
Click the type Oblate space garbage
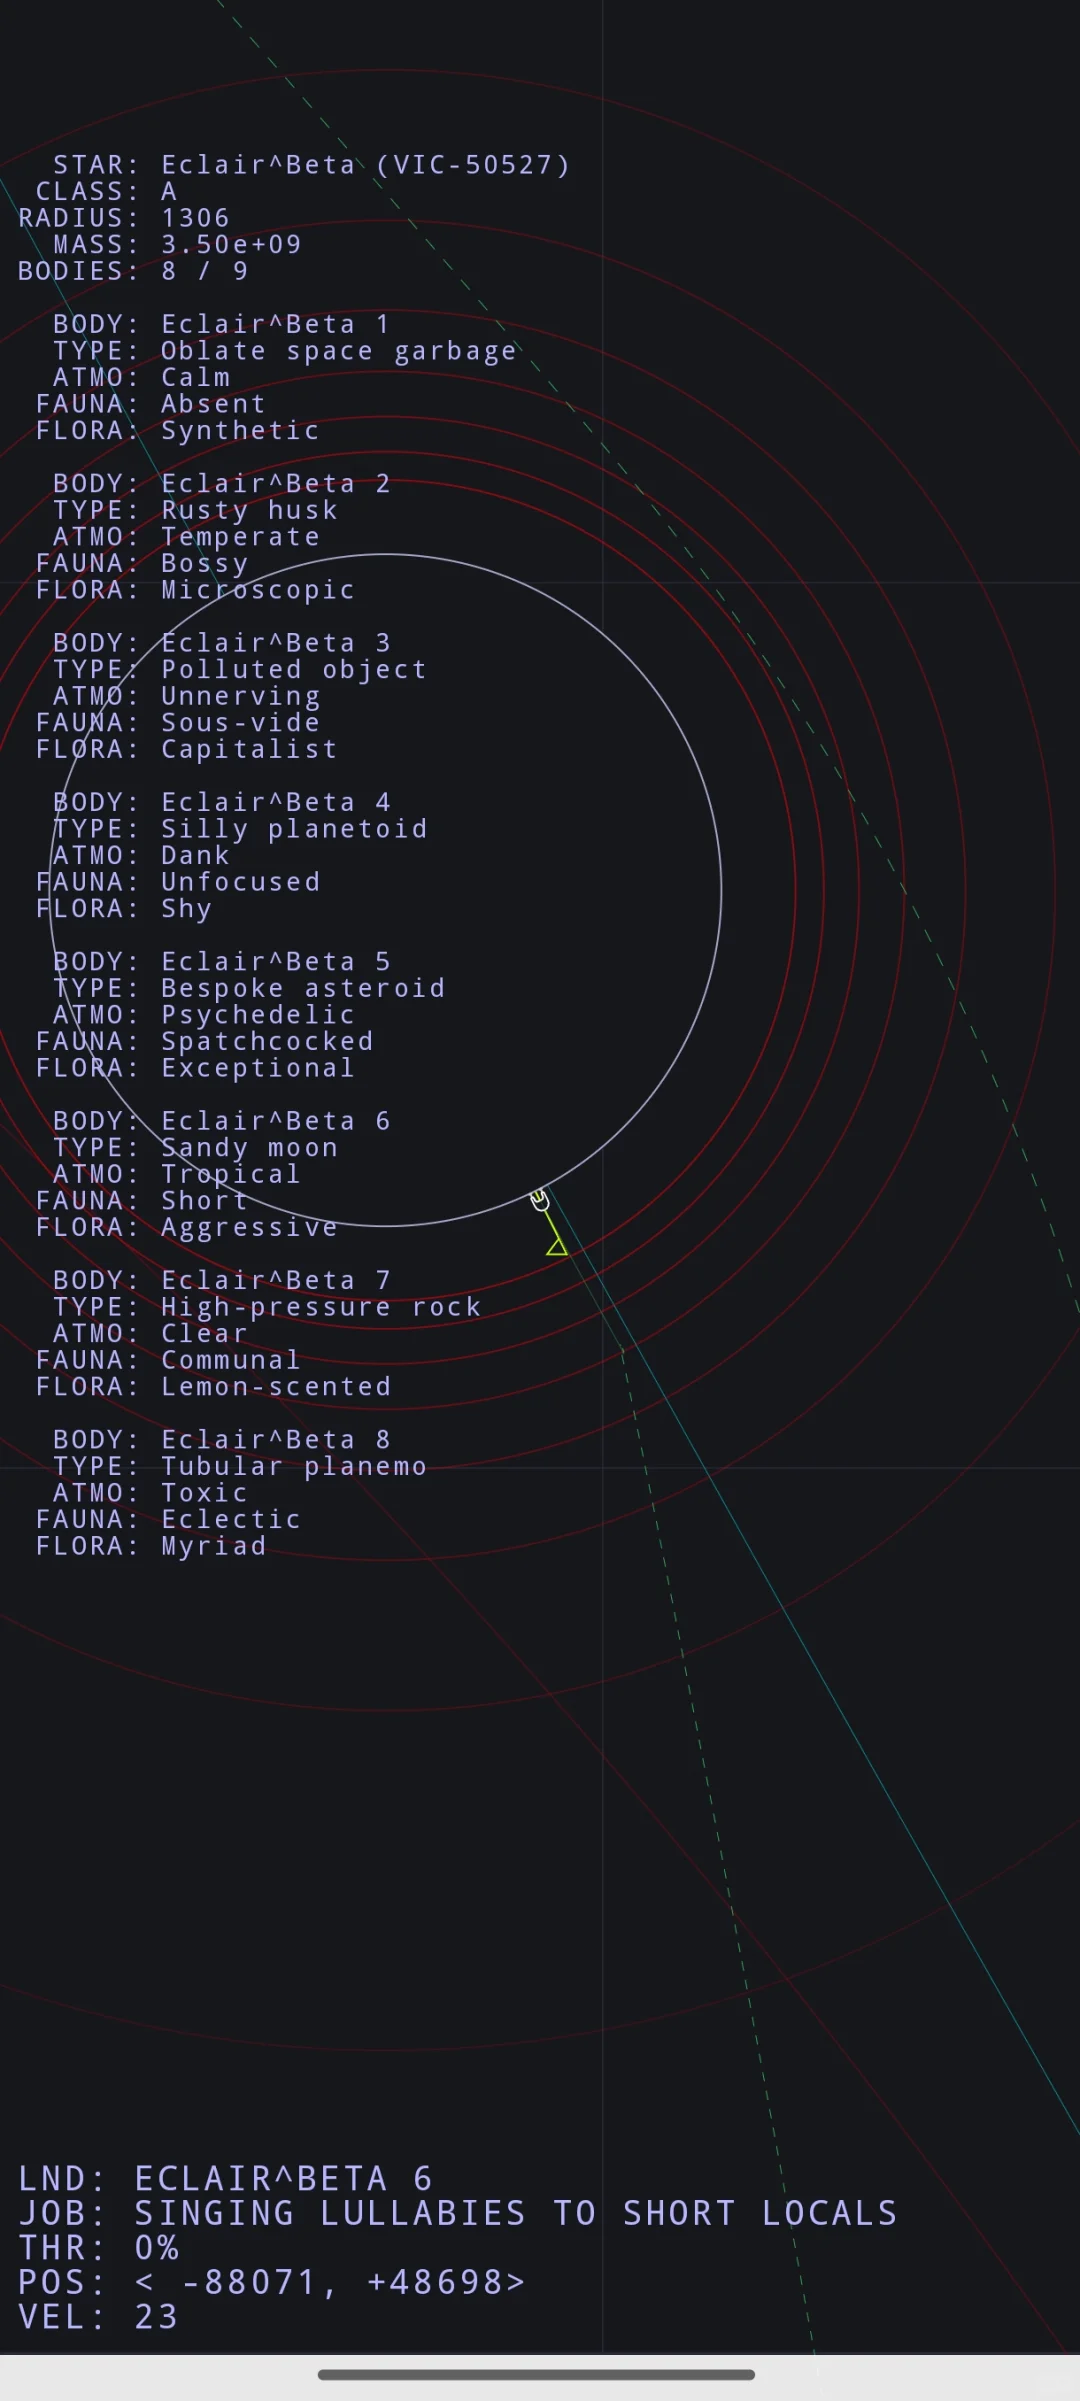tap(339, 351)
